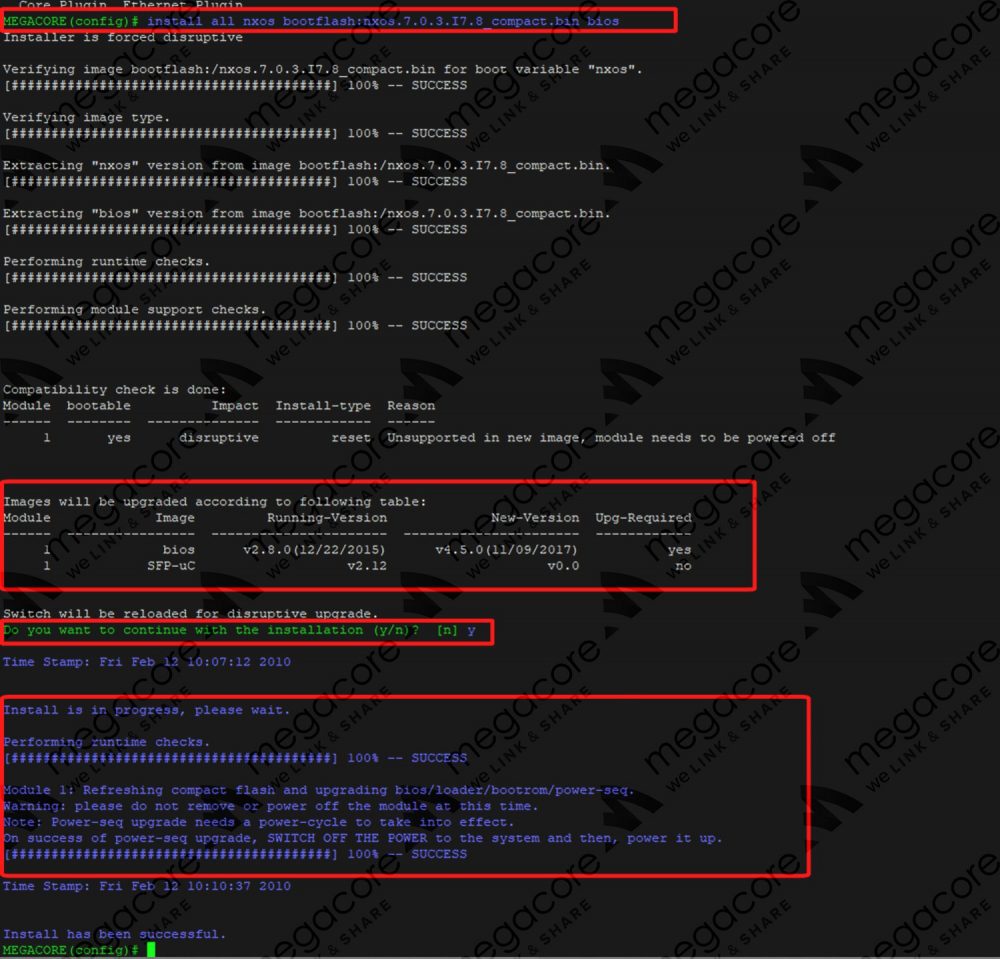
Task: Click the 10:07:12 time stamp line
Action: [x=146, y=662]
